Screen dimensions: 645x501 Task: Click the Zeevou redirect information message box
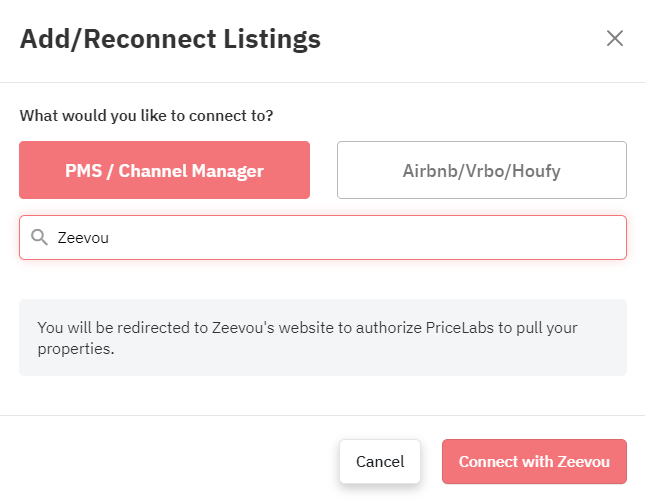tap(323, 337)
